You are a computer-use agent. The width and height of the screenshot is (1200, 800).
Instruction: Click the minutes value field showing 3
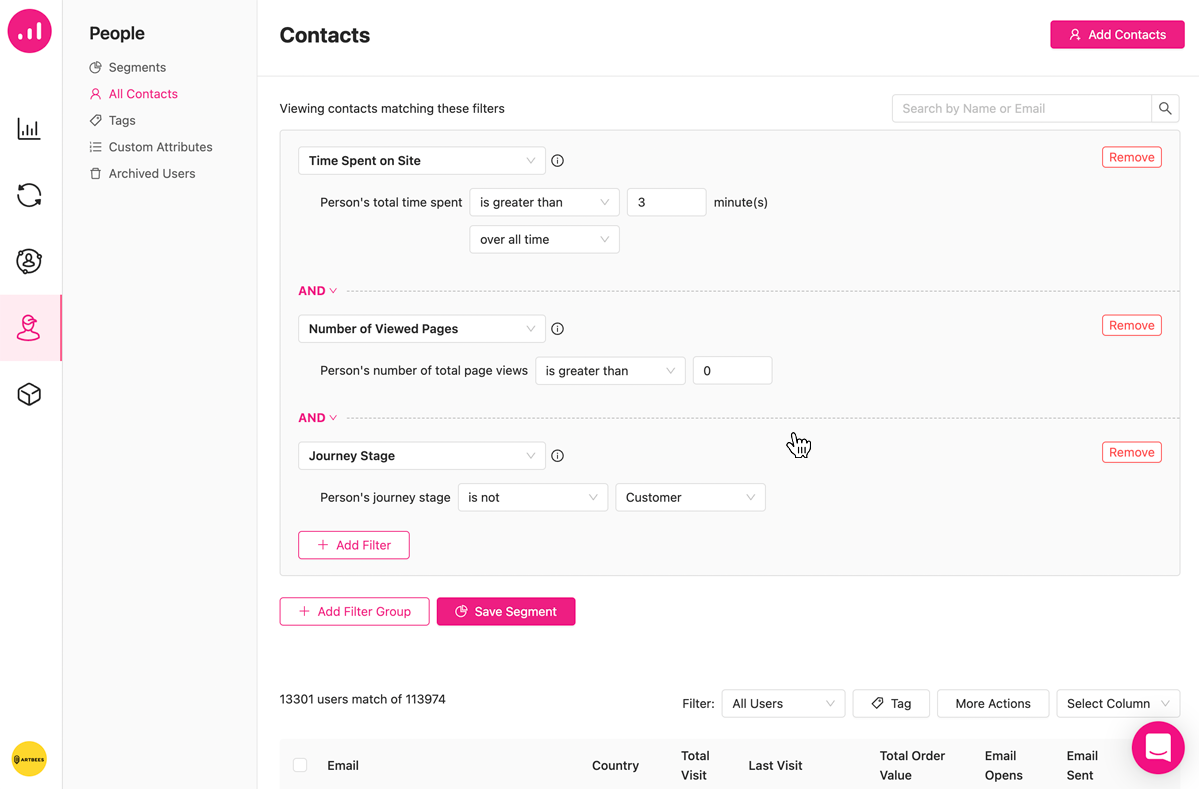point(667,202)
